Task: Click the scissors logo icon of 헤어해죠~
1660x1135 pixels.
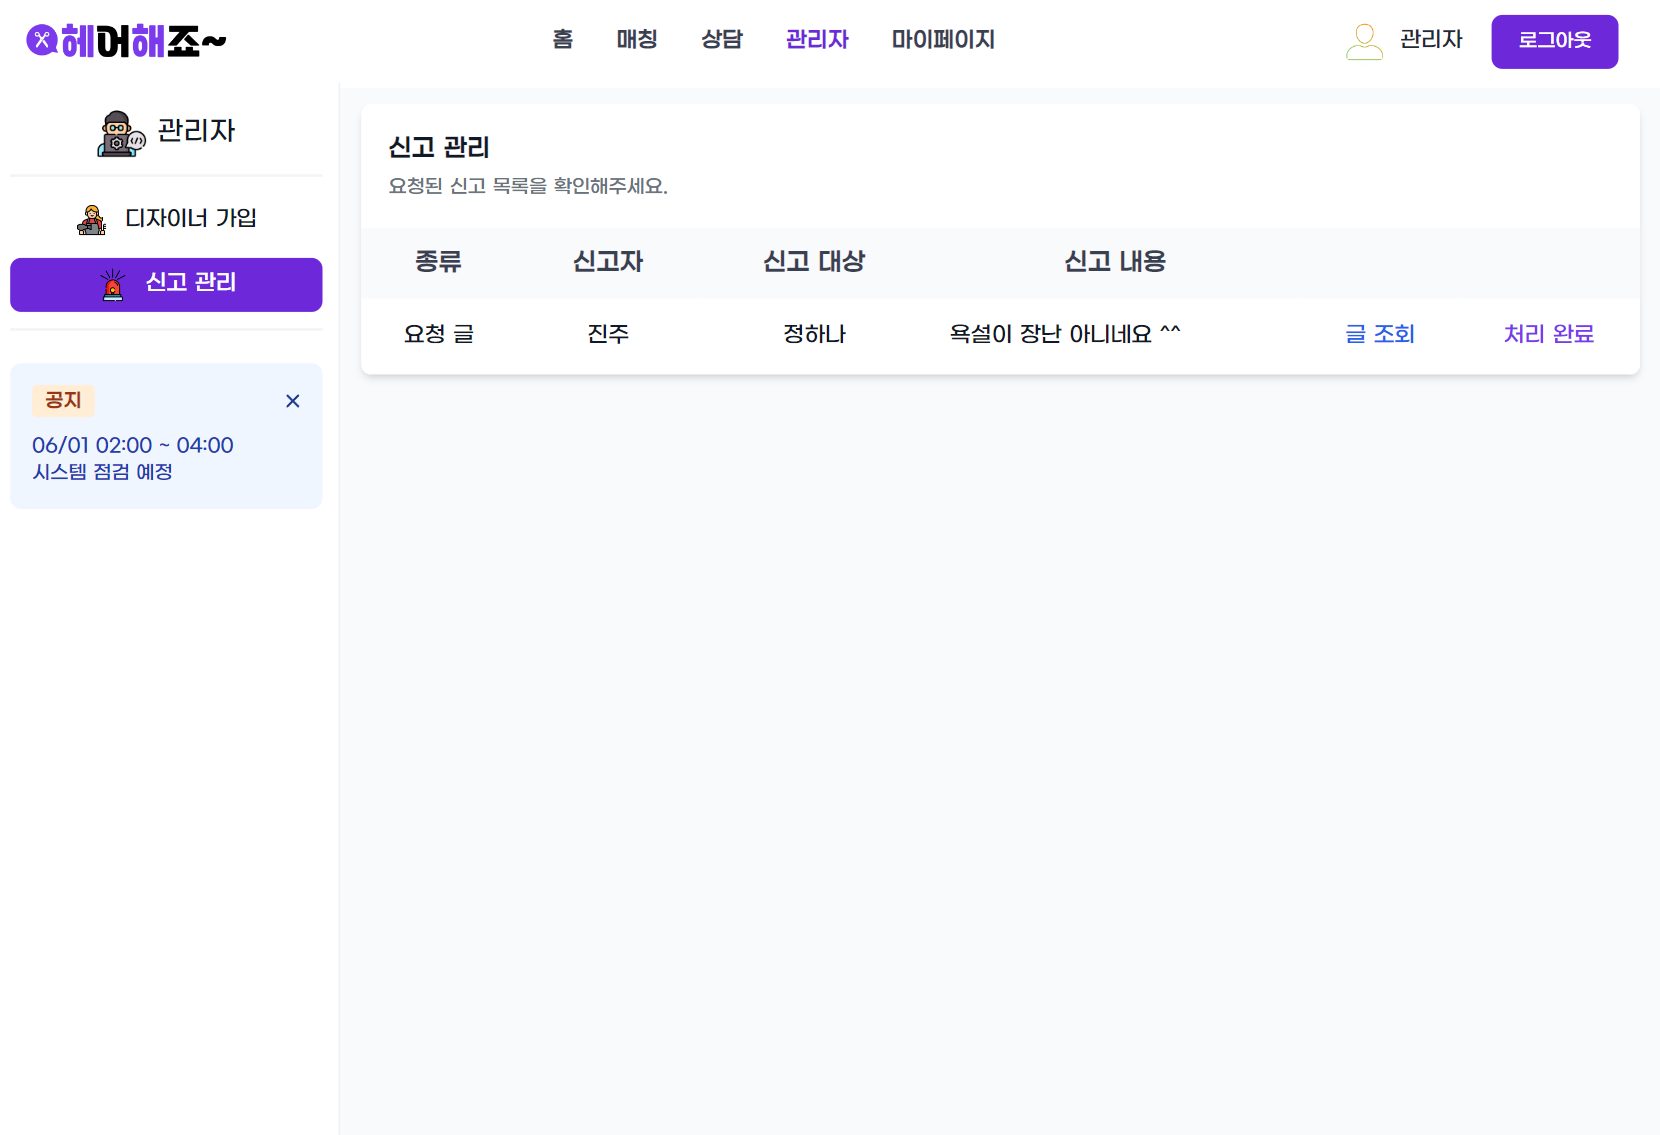Action: pyautogui.click(x=42, y=41)
